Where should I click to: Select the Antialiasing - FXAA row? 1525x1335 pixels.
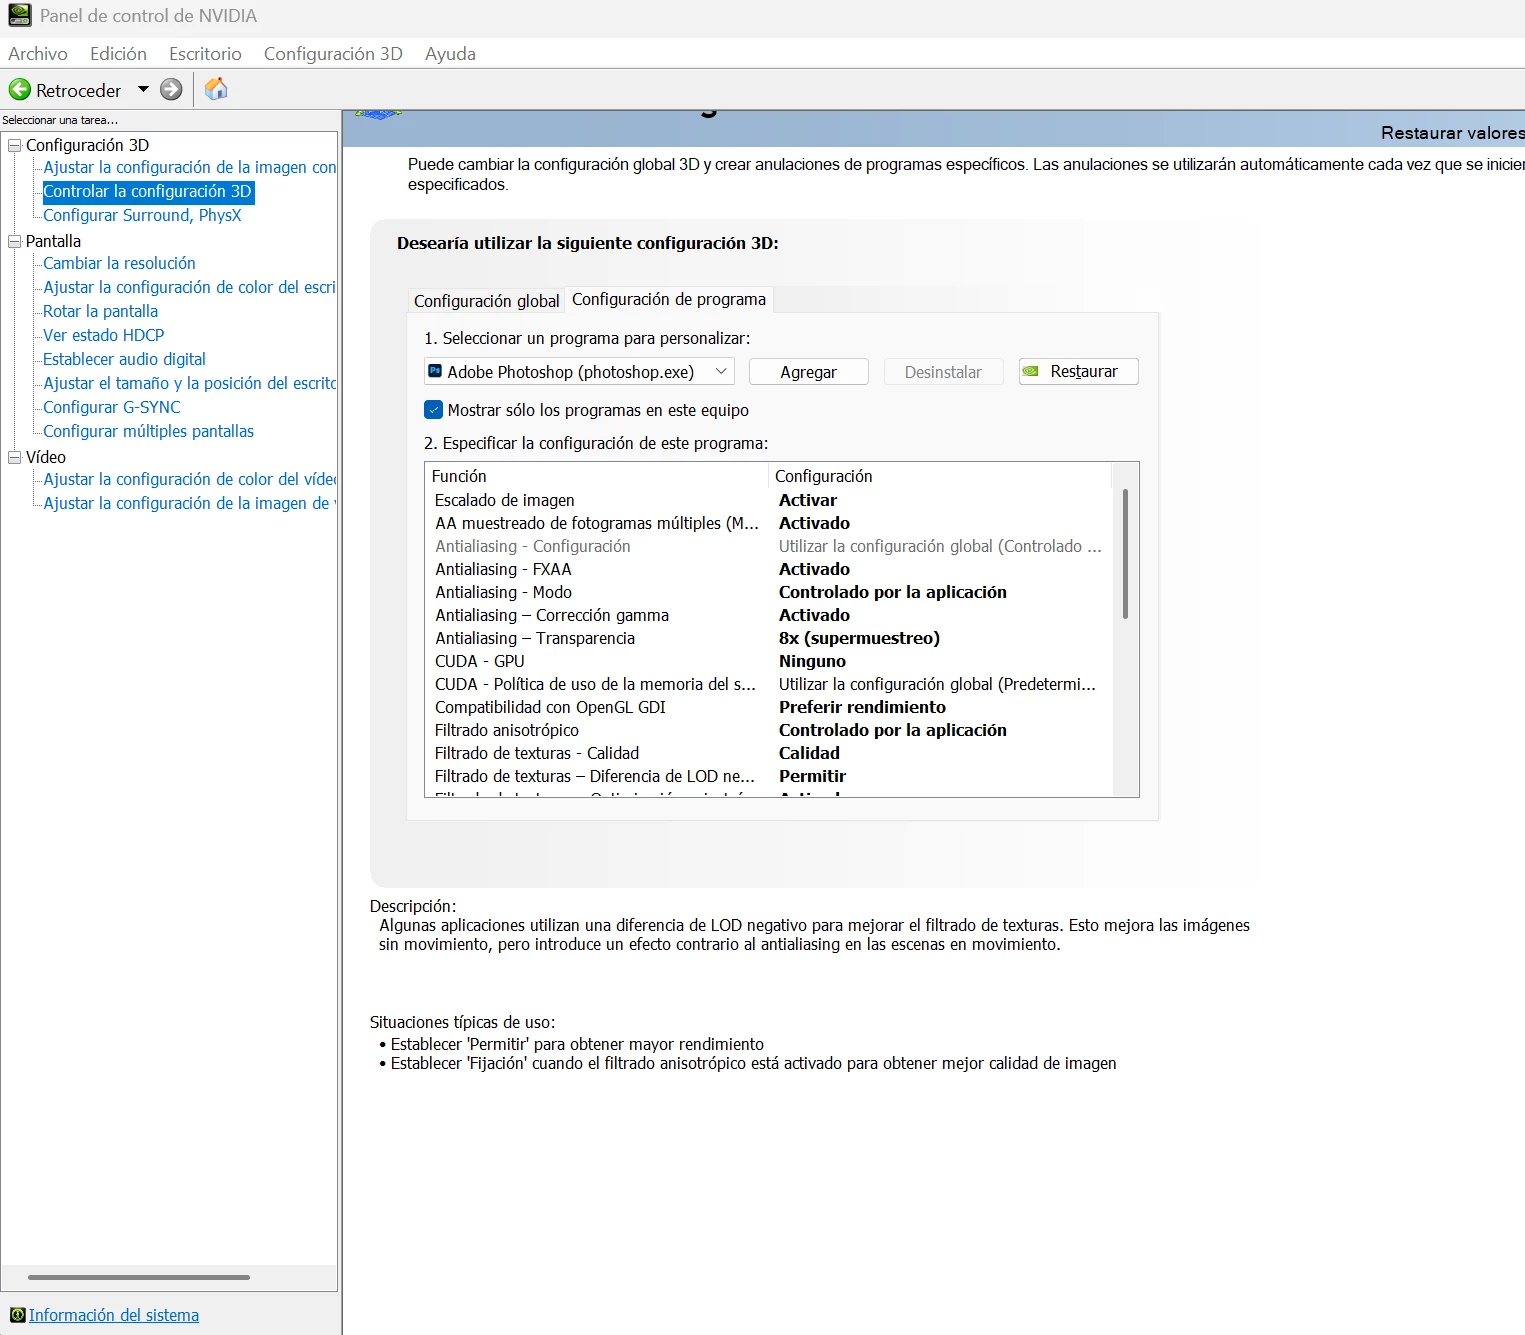pyautogui.click(x=768, y=569)
